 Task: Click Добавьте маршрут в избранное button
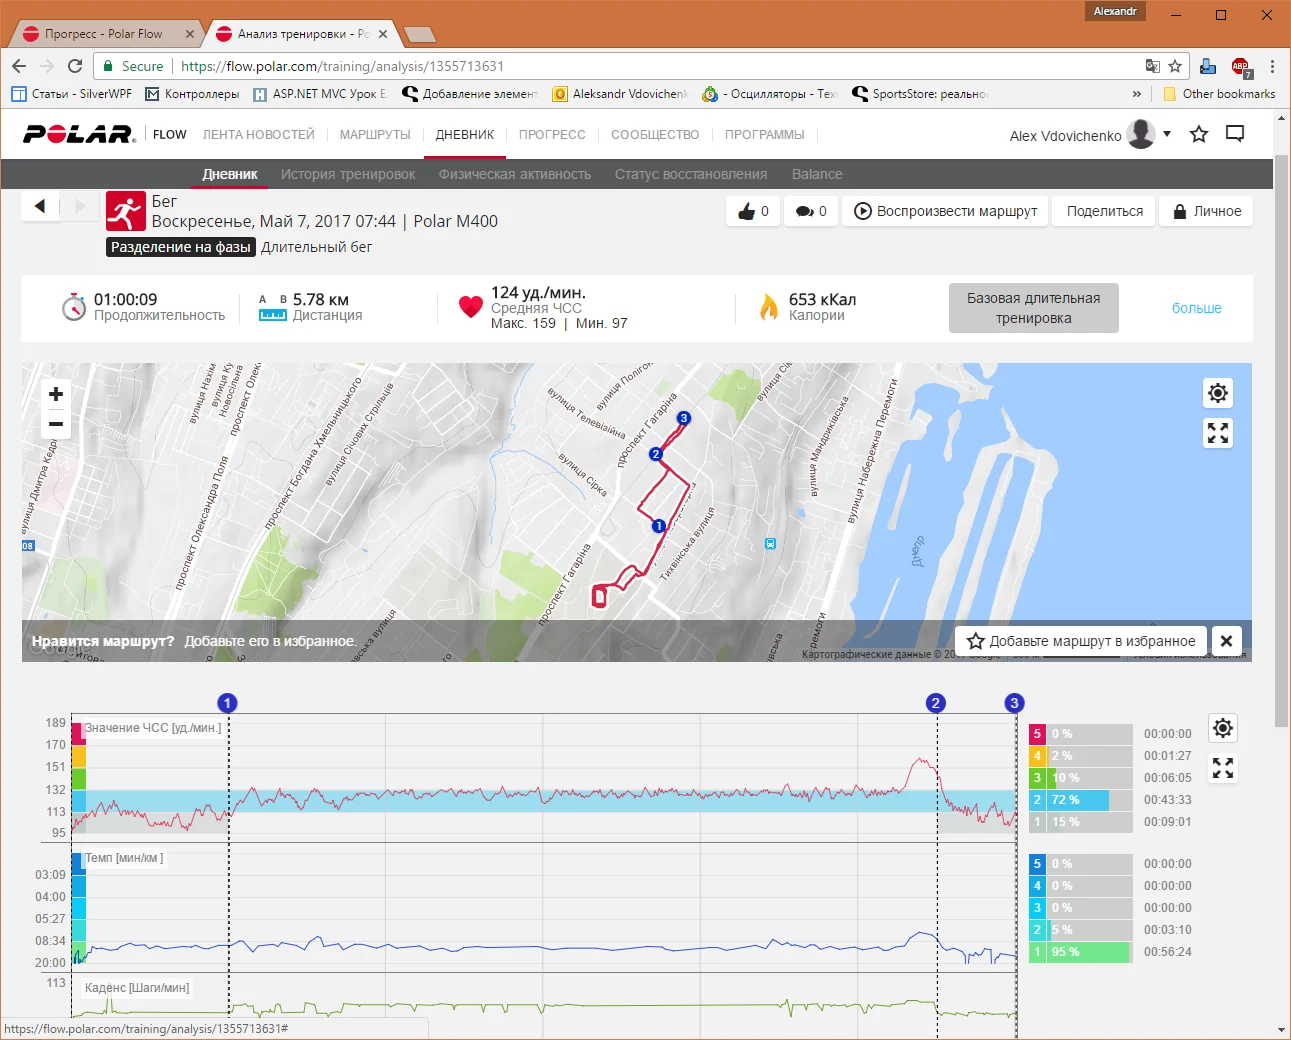(1081, 641)
